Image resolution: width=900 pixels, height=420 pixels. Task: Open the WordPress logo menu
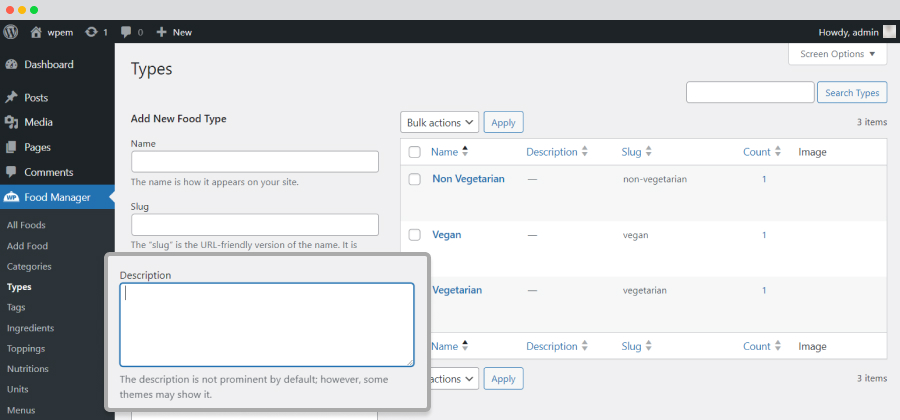click(11, 32)
